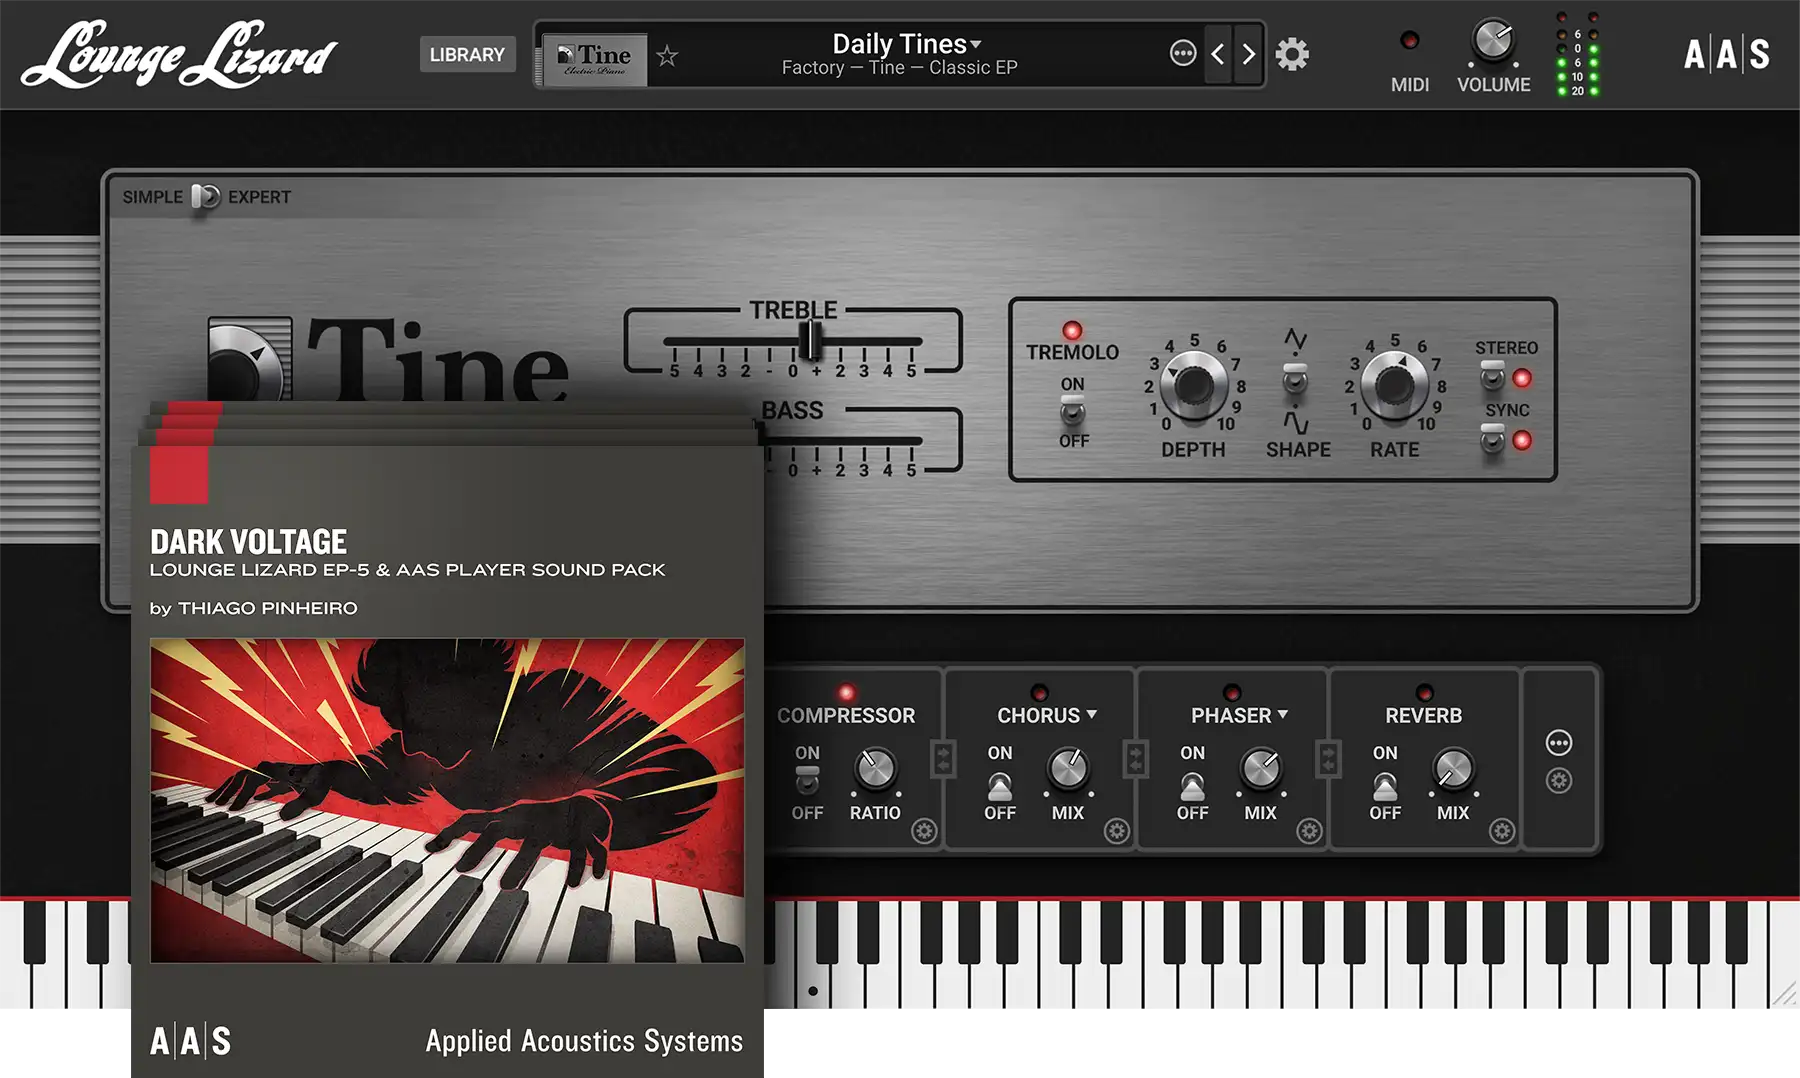Image resolution: width=1800 pixels, height=1078 pixels.
Task: Click the Compressor Ratio knob
Action: (x=876, y=768)
